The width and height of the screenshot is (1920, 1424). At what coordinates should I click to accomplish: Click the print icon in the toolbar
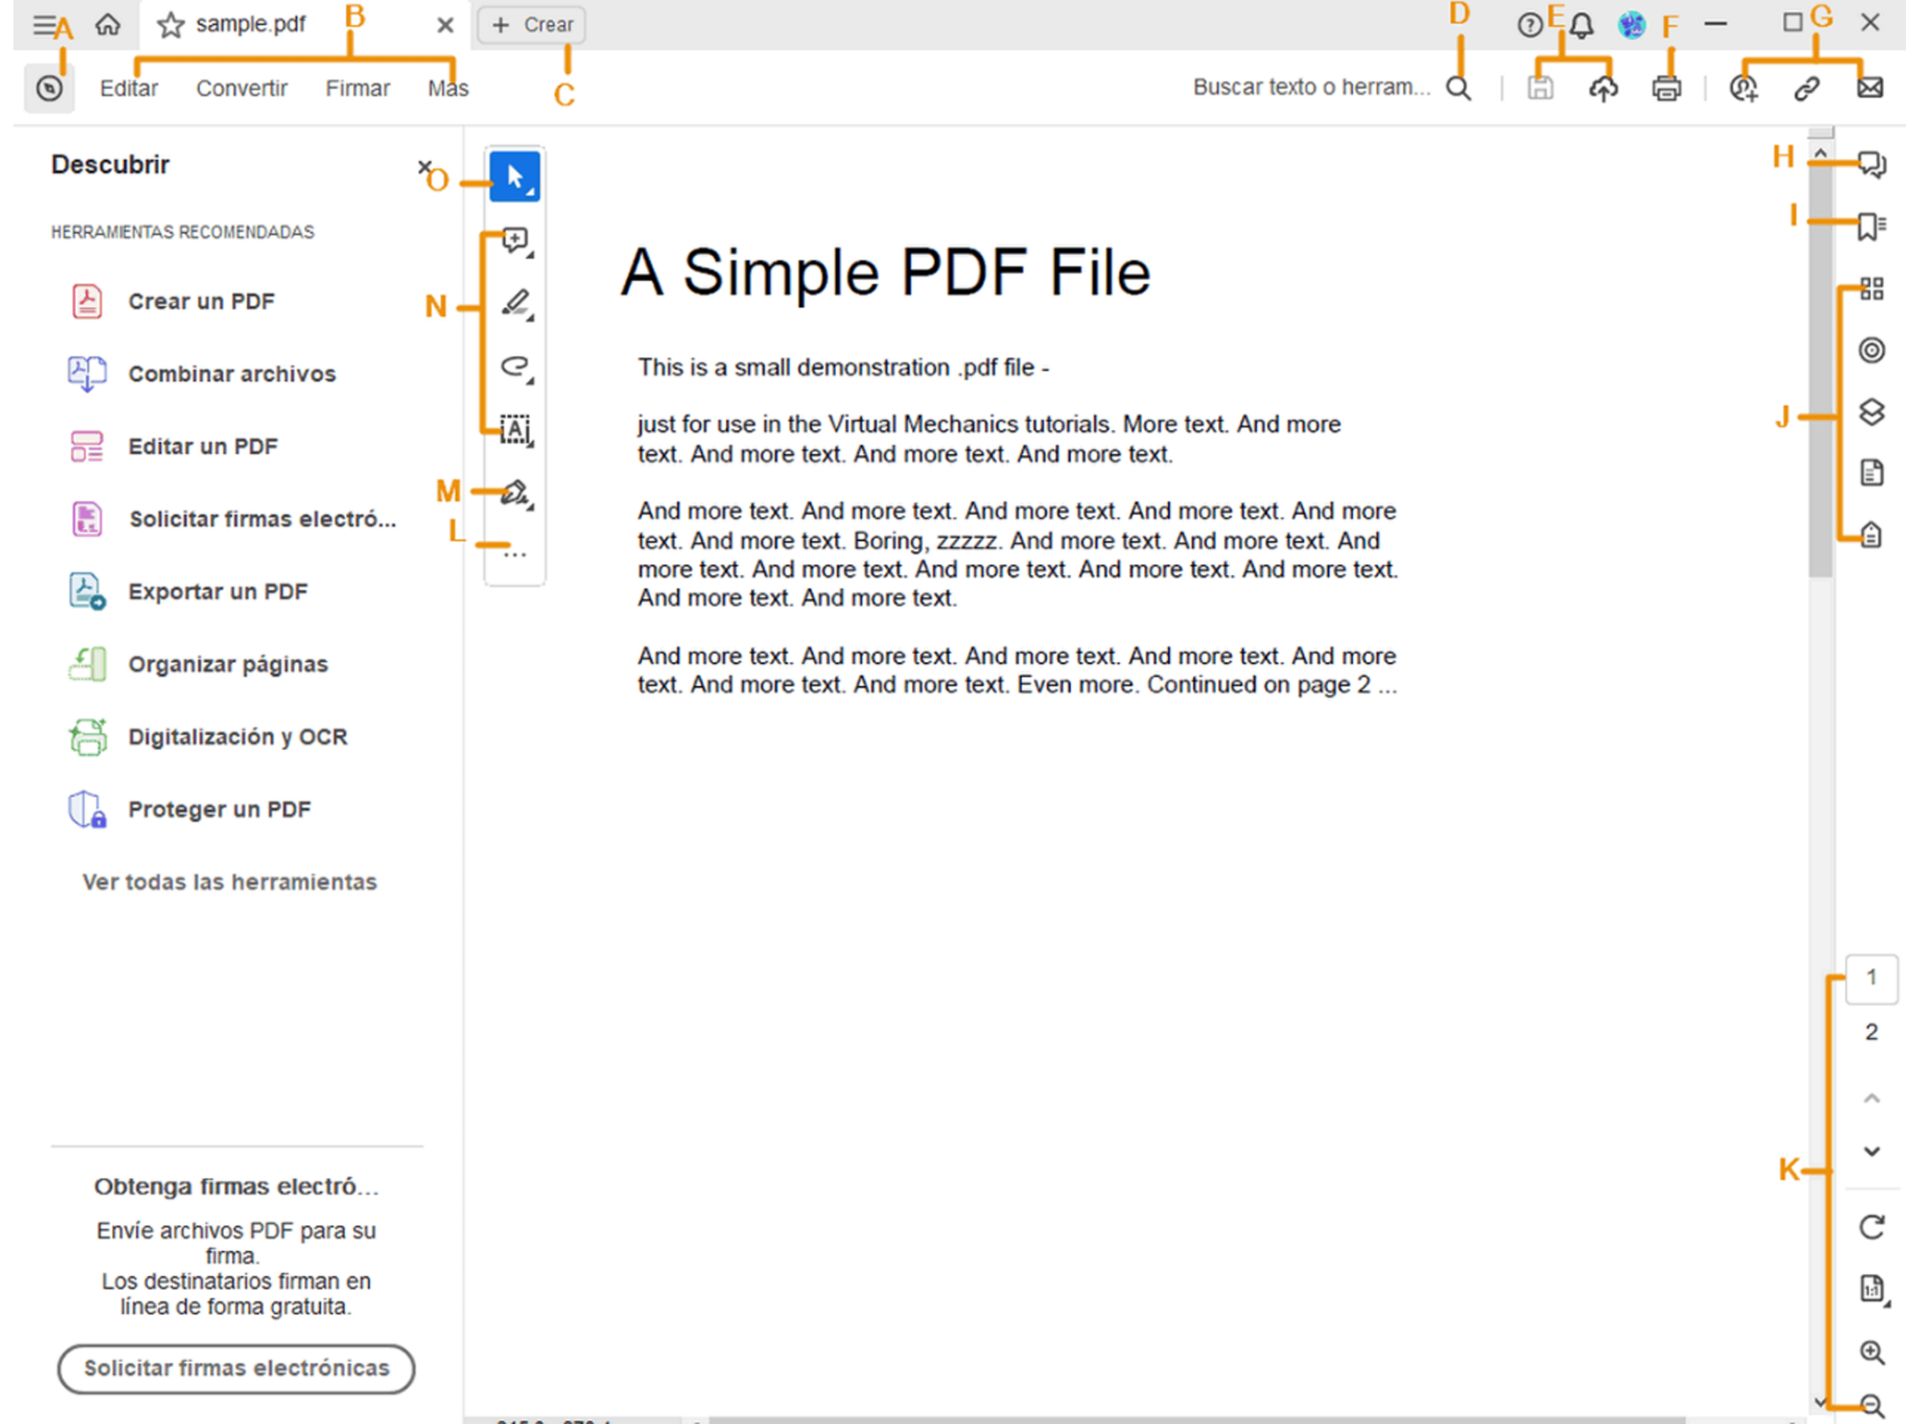pyautogui.click(x=1666, y=88)
